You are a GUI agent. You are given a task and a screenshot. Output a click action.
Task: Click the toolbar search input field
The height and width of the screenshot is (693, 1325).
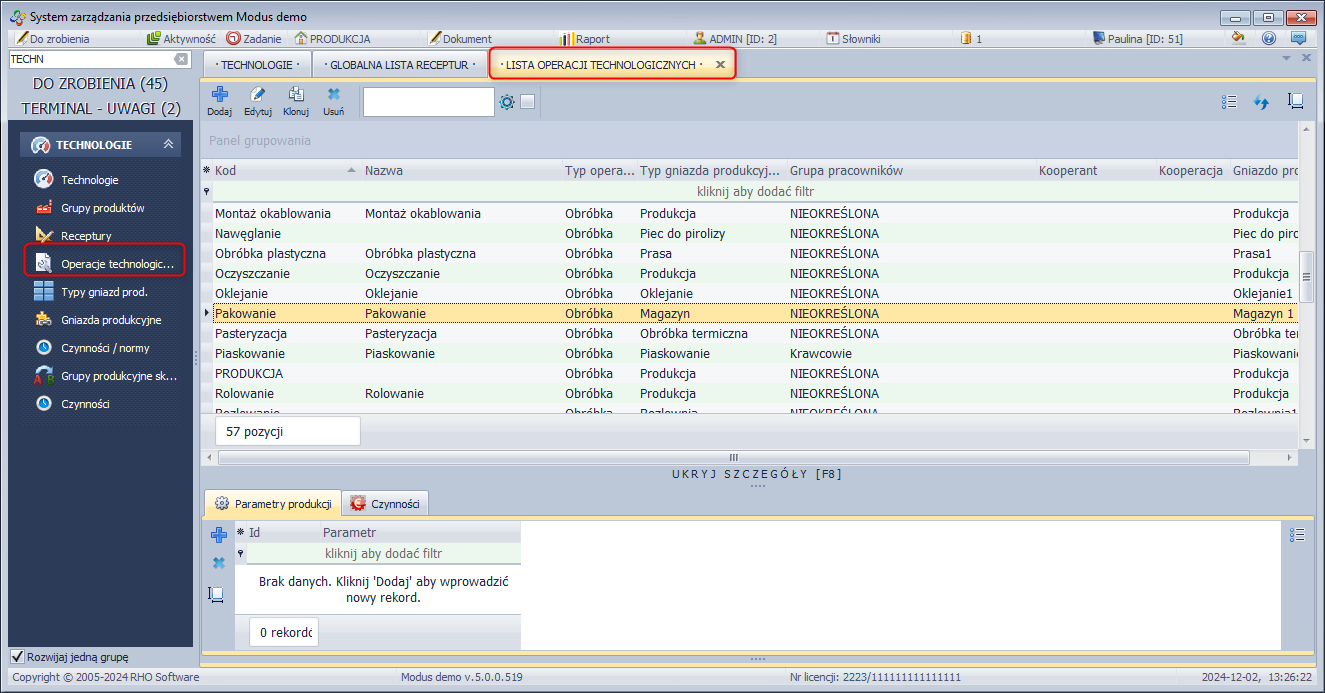coord(428,102)
